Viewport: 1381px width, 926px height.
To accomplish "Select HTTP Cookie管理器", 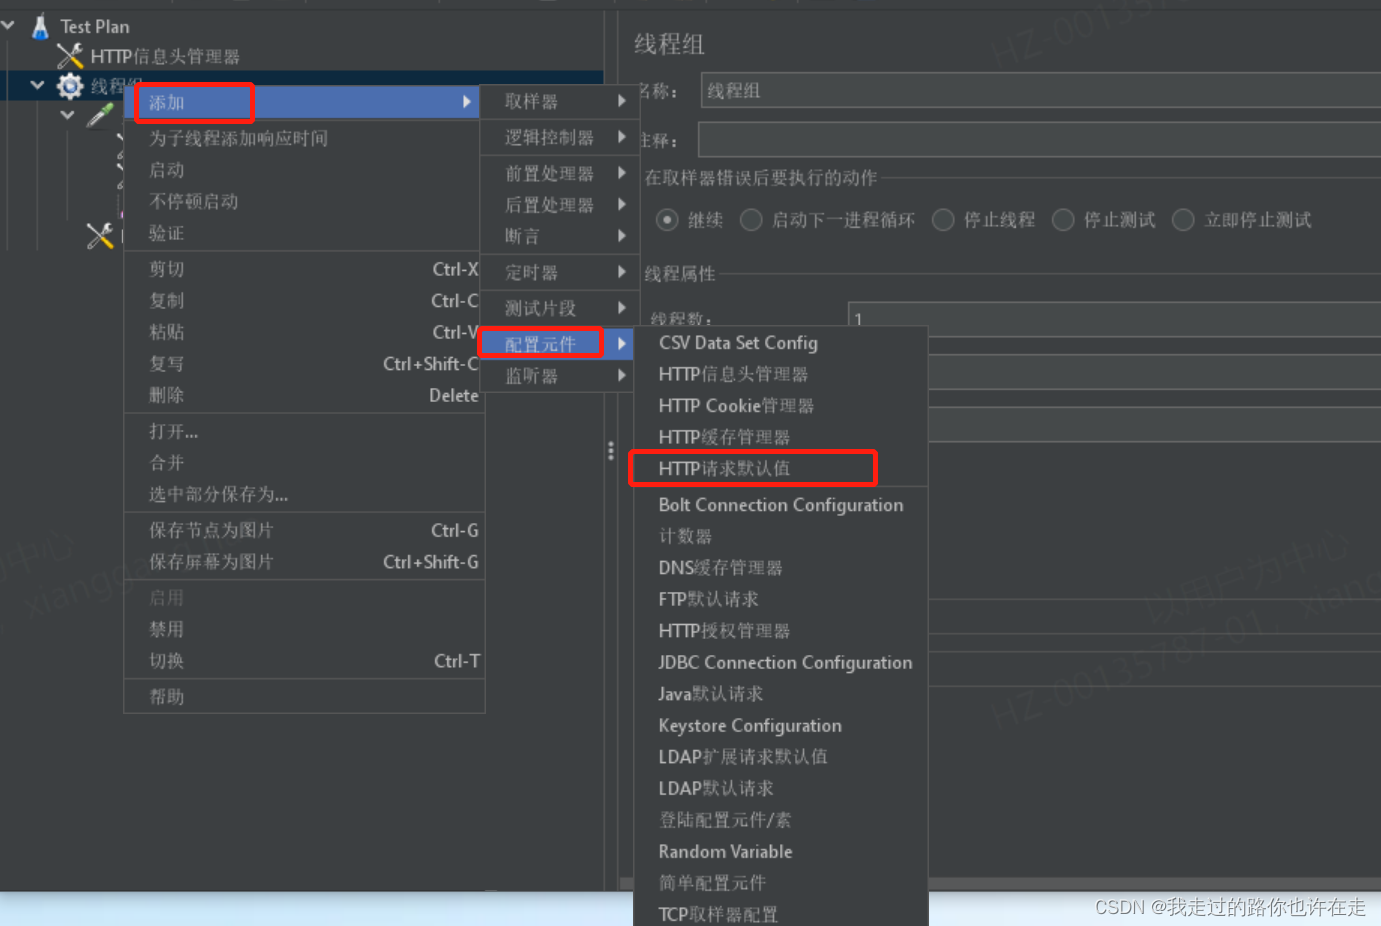I will [781, 406].
